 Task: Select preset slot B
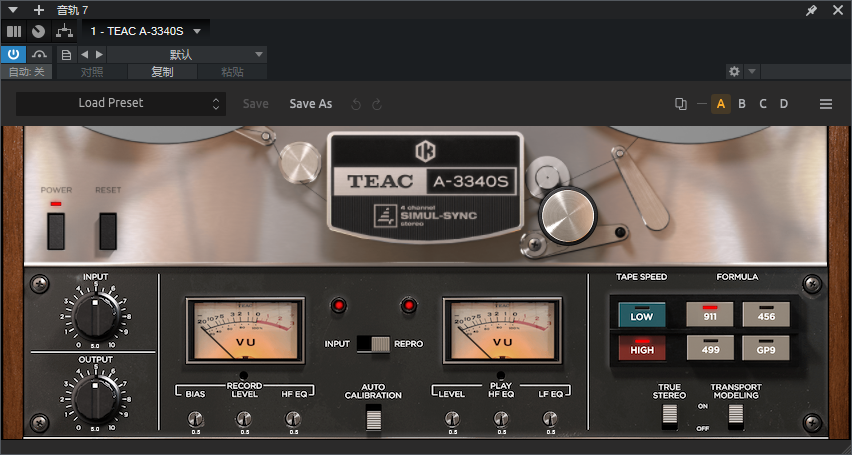(742, 104)
